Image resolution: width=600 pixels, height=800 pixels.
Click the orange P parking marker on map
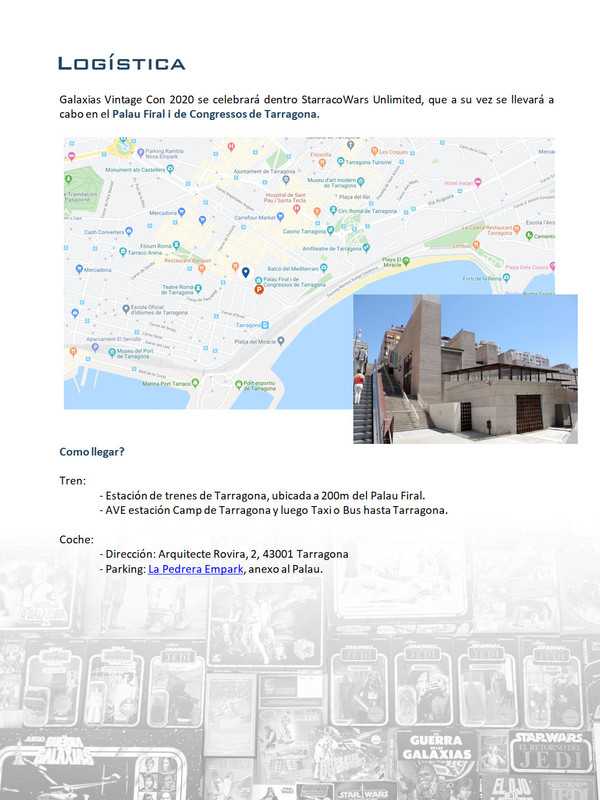point(259,290)
